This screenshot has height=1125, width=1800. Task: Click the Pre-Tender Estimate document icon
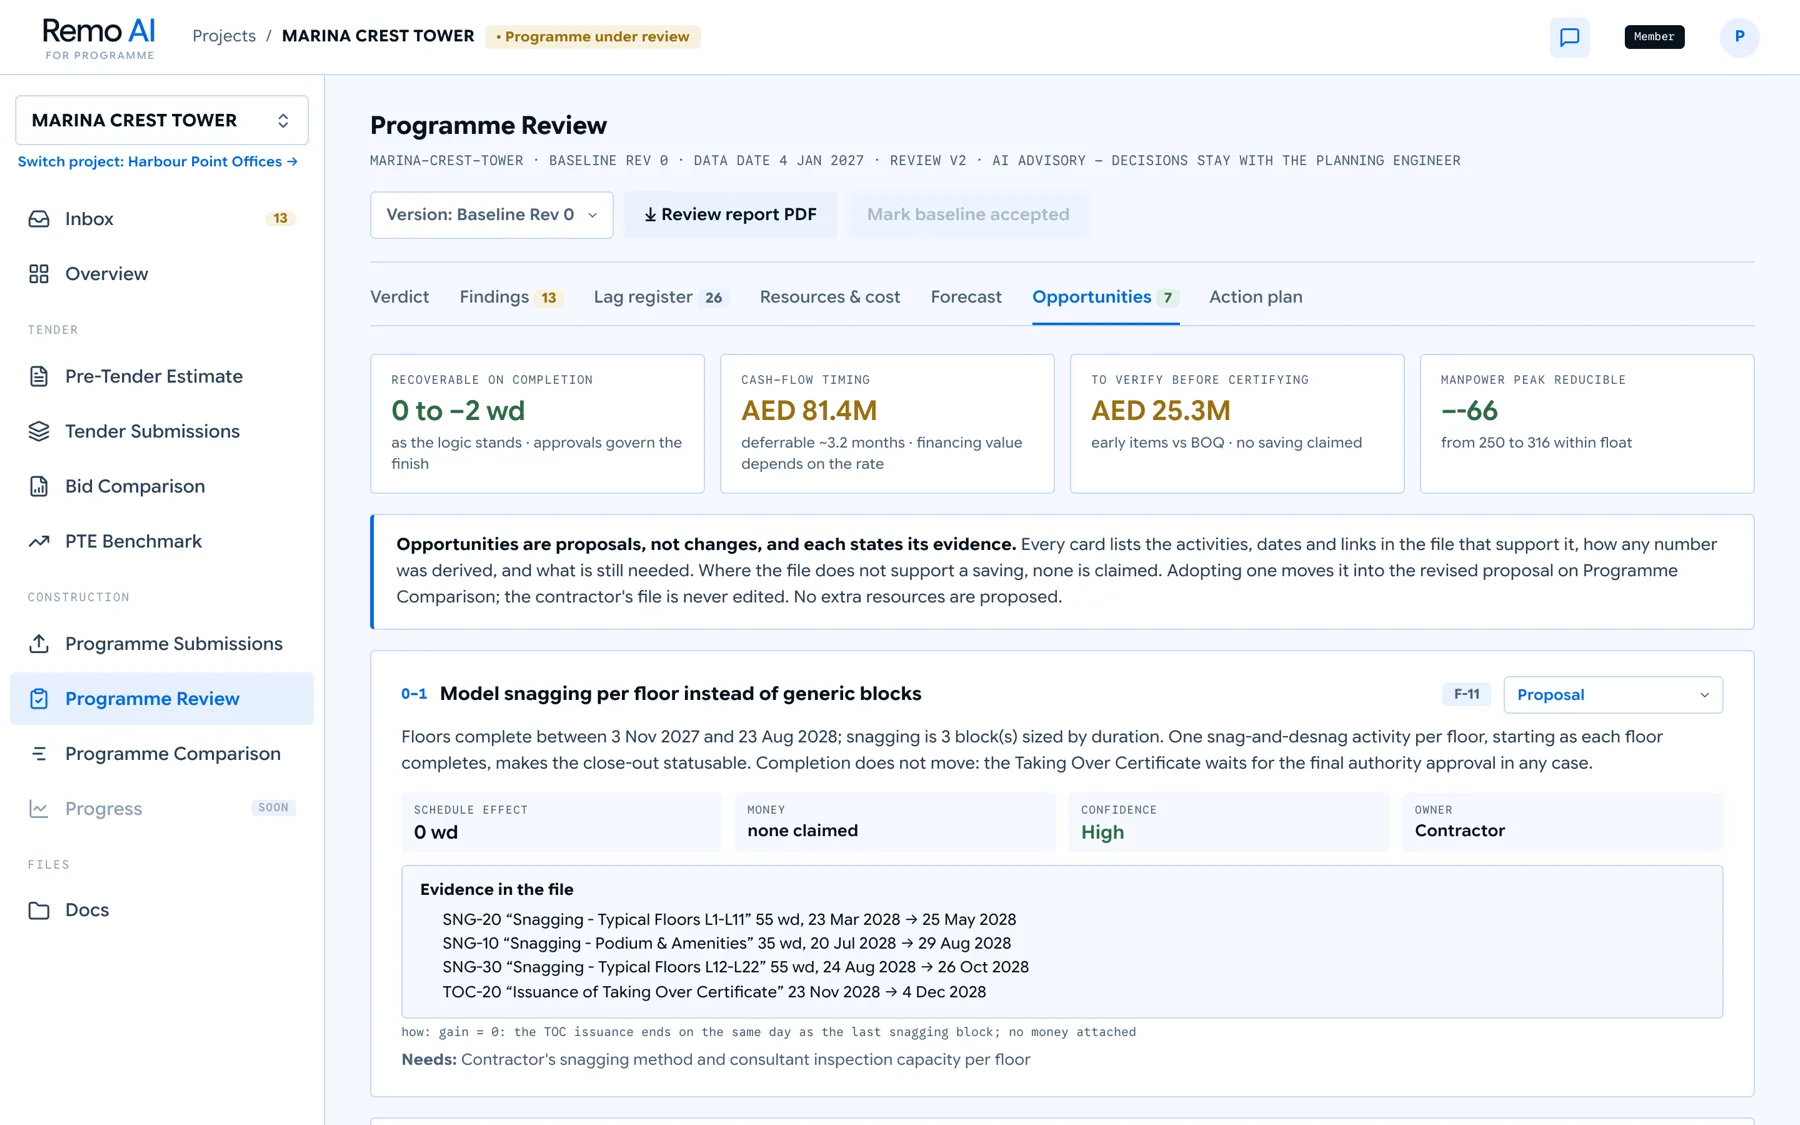[x=39, y=377]
